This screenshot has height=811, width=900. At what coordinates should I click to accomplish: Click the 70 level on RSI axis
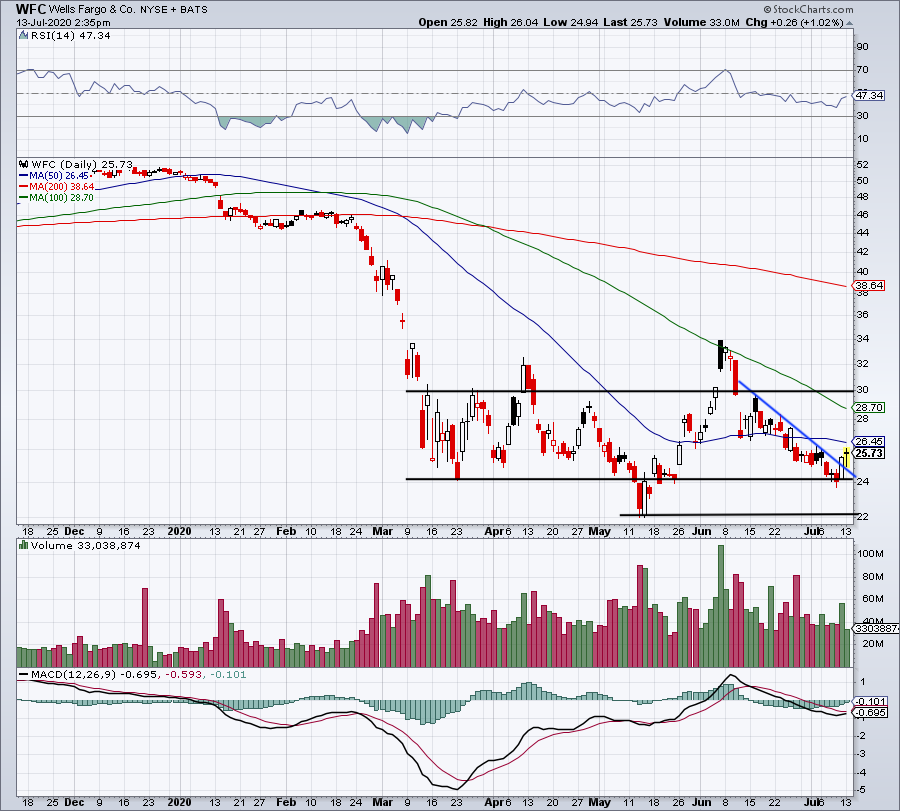coord(862,70)
